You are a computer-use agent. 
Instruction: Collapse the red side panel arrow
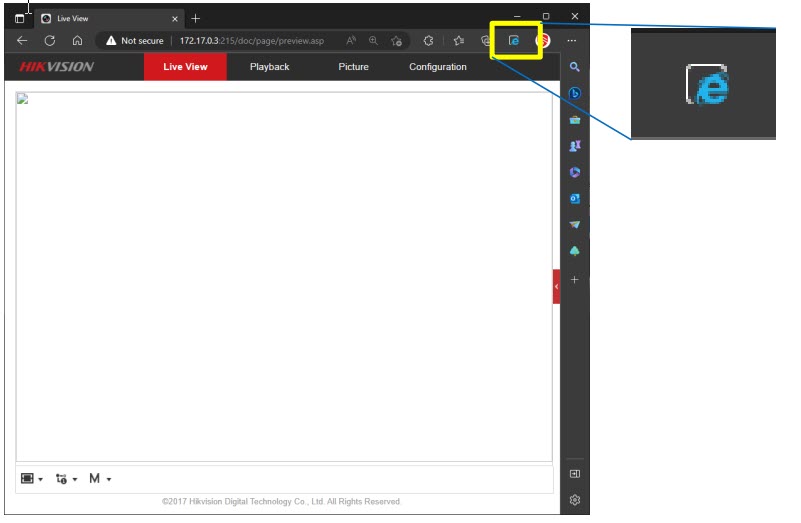click(557, 286)
